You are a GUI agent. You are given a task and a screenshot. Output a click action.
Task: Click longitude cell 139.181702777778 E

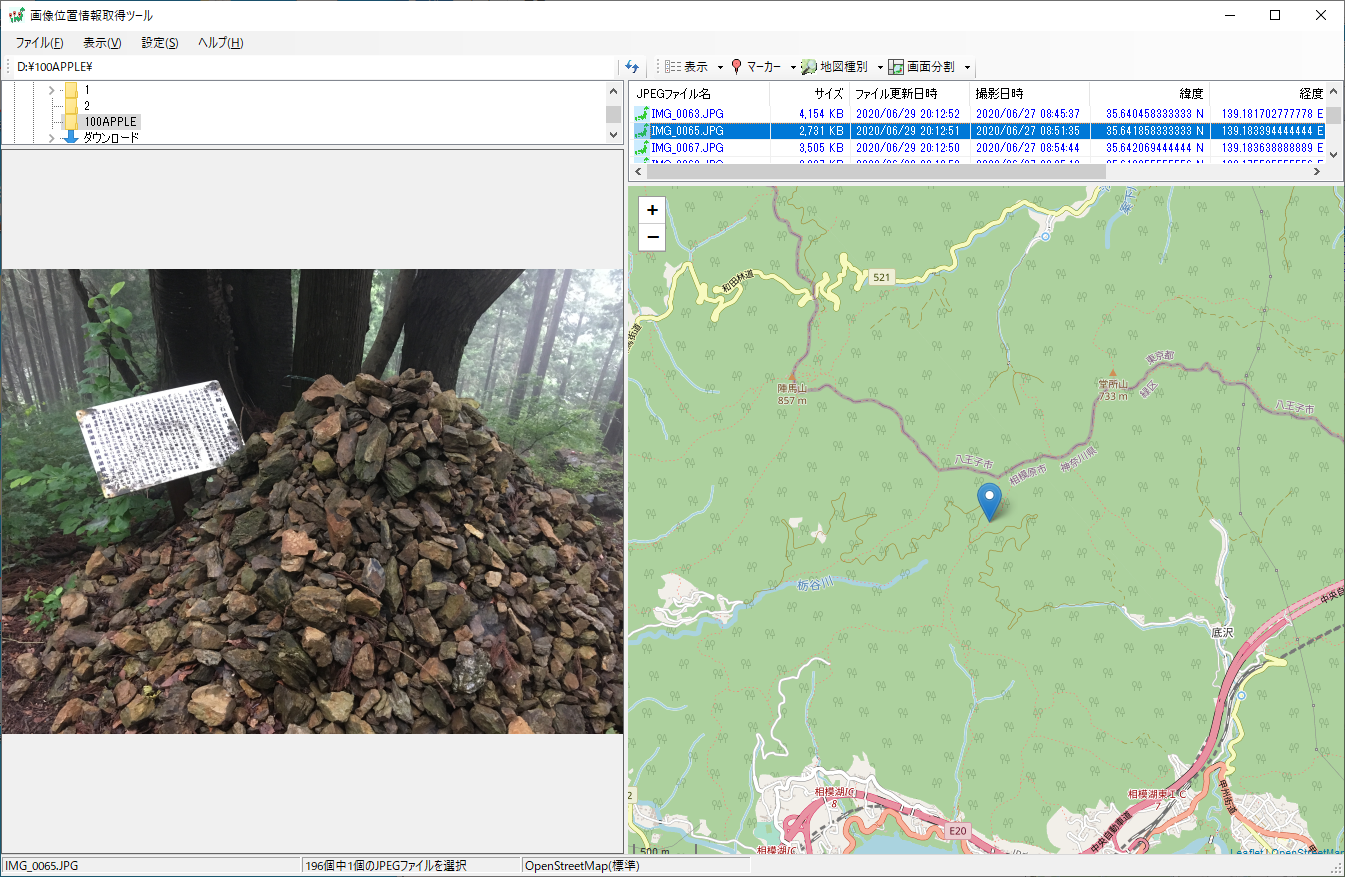[1273, 114]
